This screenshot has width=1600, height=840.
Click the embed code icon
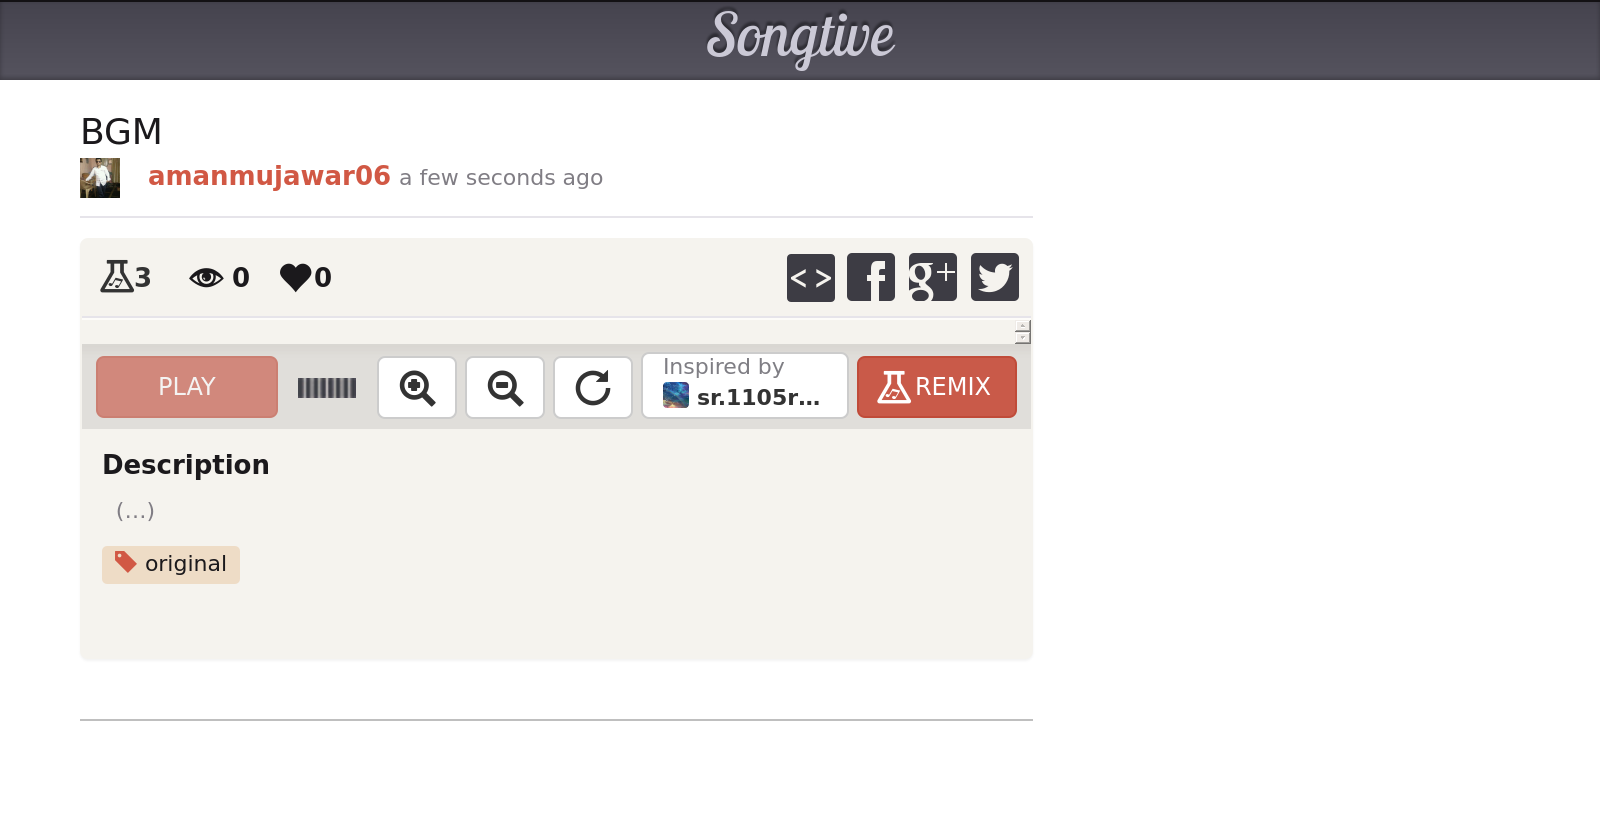810,278
